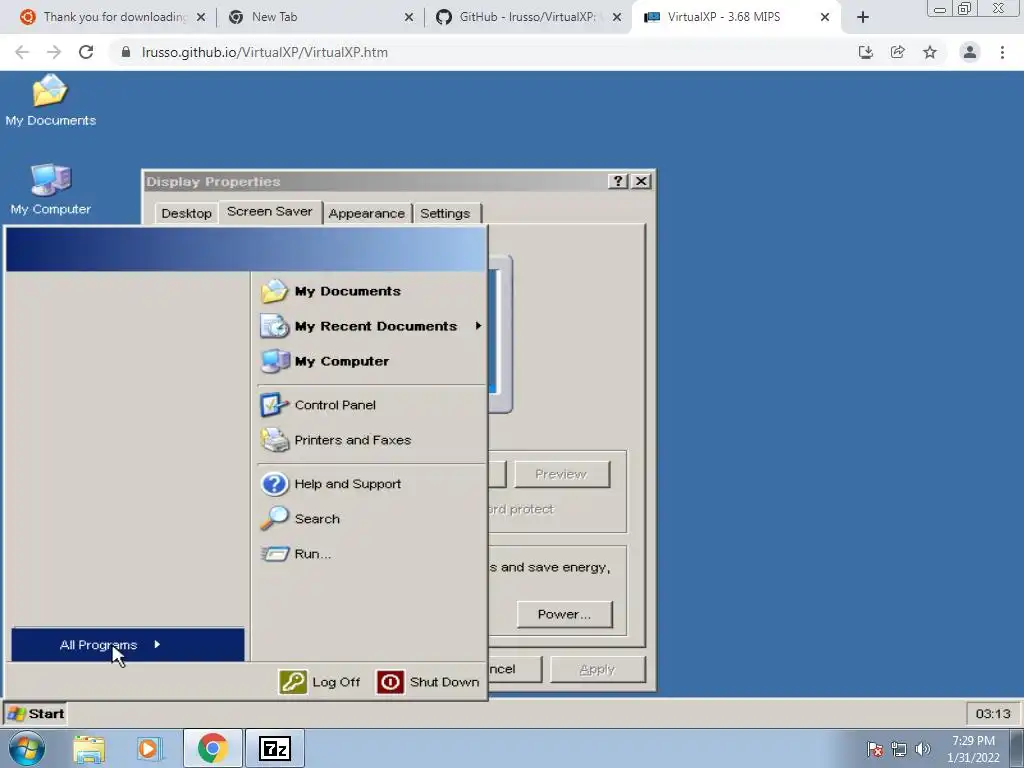
Task: Click the XP Start button
Action: click(36, 713)
